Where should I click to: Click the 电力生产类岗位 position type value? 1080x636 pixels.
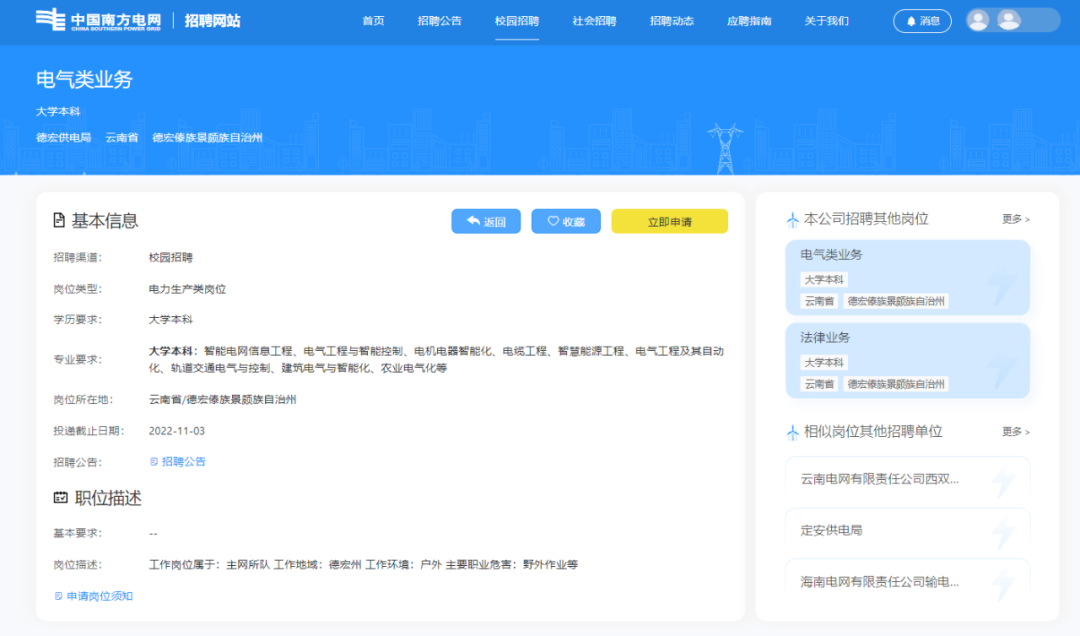click(187, 289)
